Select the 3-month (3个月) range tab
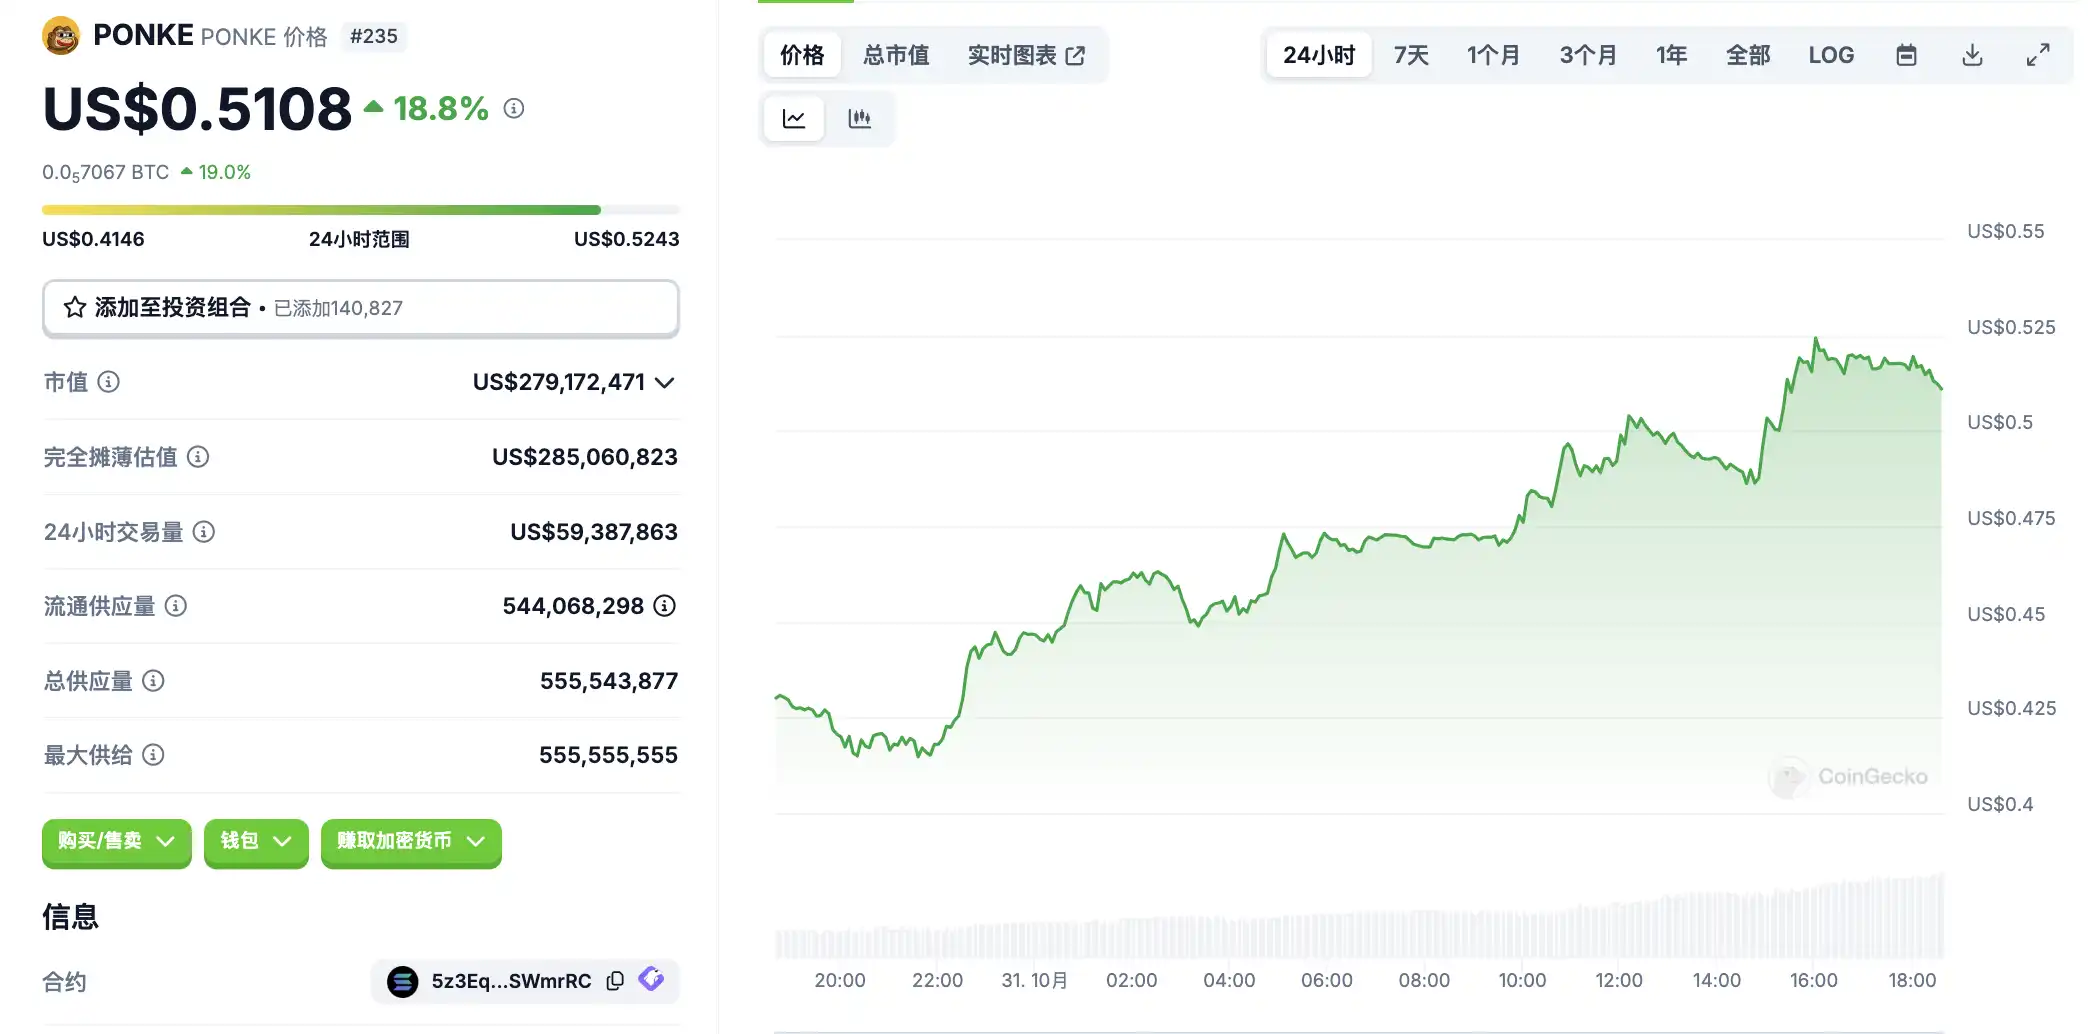2088x1034 pixels. (1588, 55)
